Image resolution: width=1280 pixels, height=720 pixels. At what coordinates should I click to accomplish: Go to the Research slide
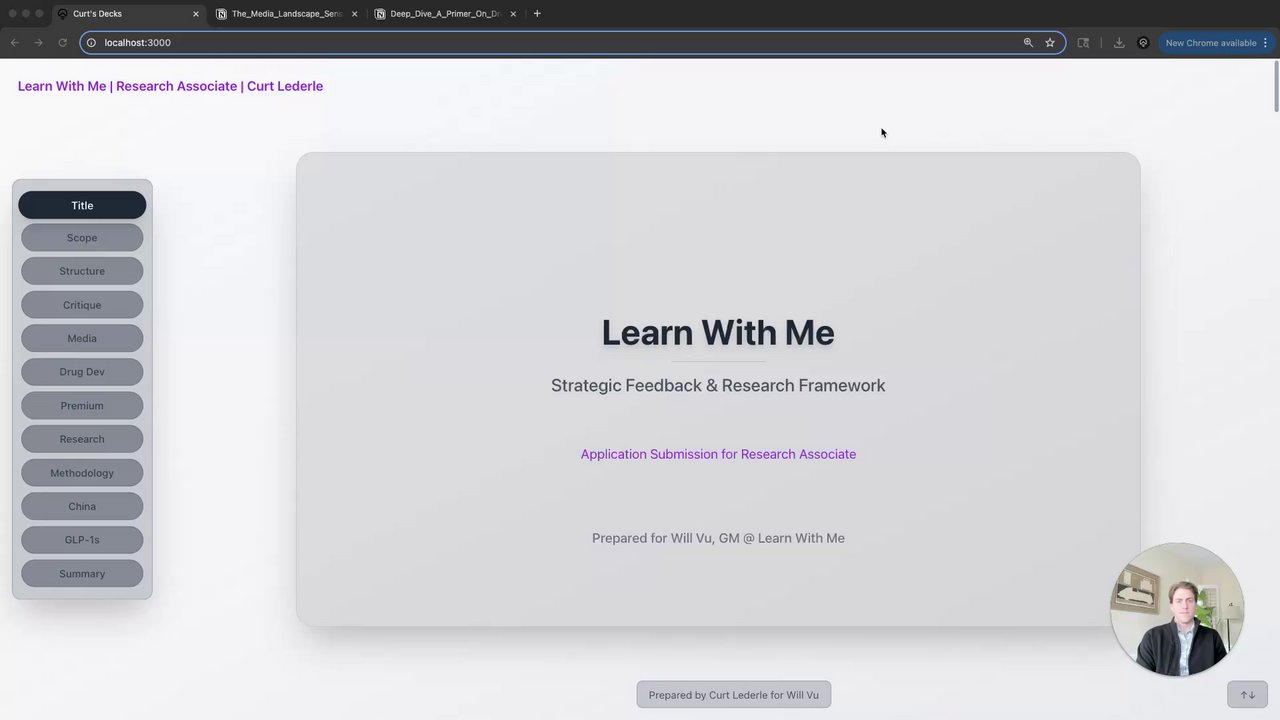point(82,439)
